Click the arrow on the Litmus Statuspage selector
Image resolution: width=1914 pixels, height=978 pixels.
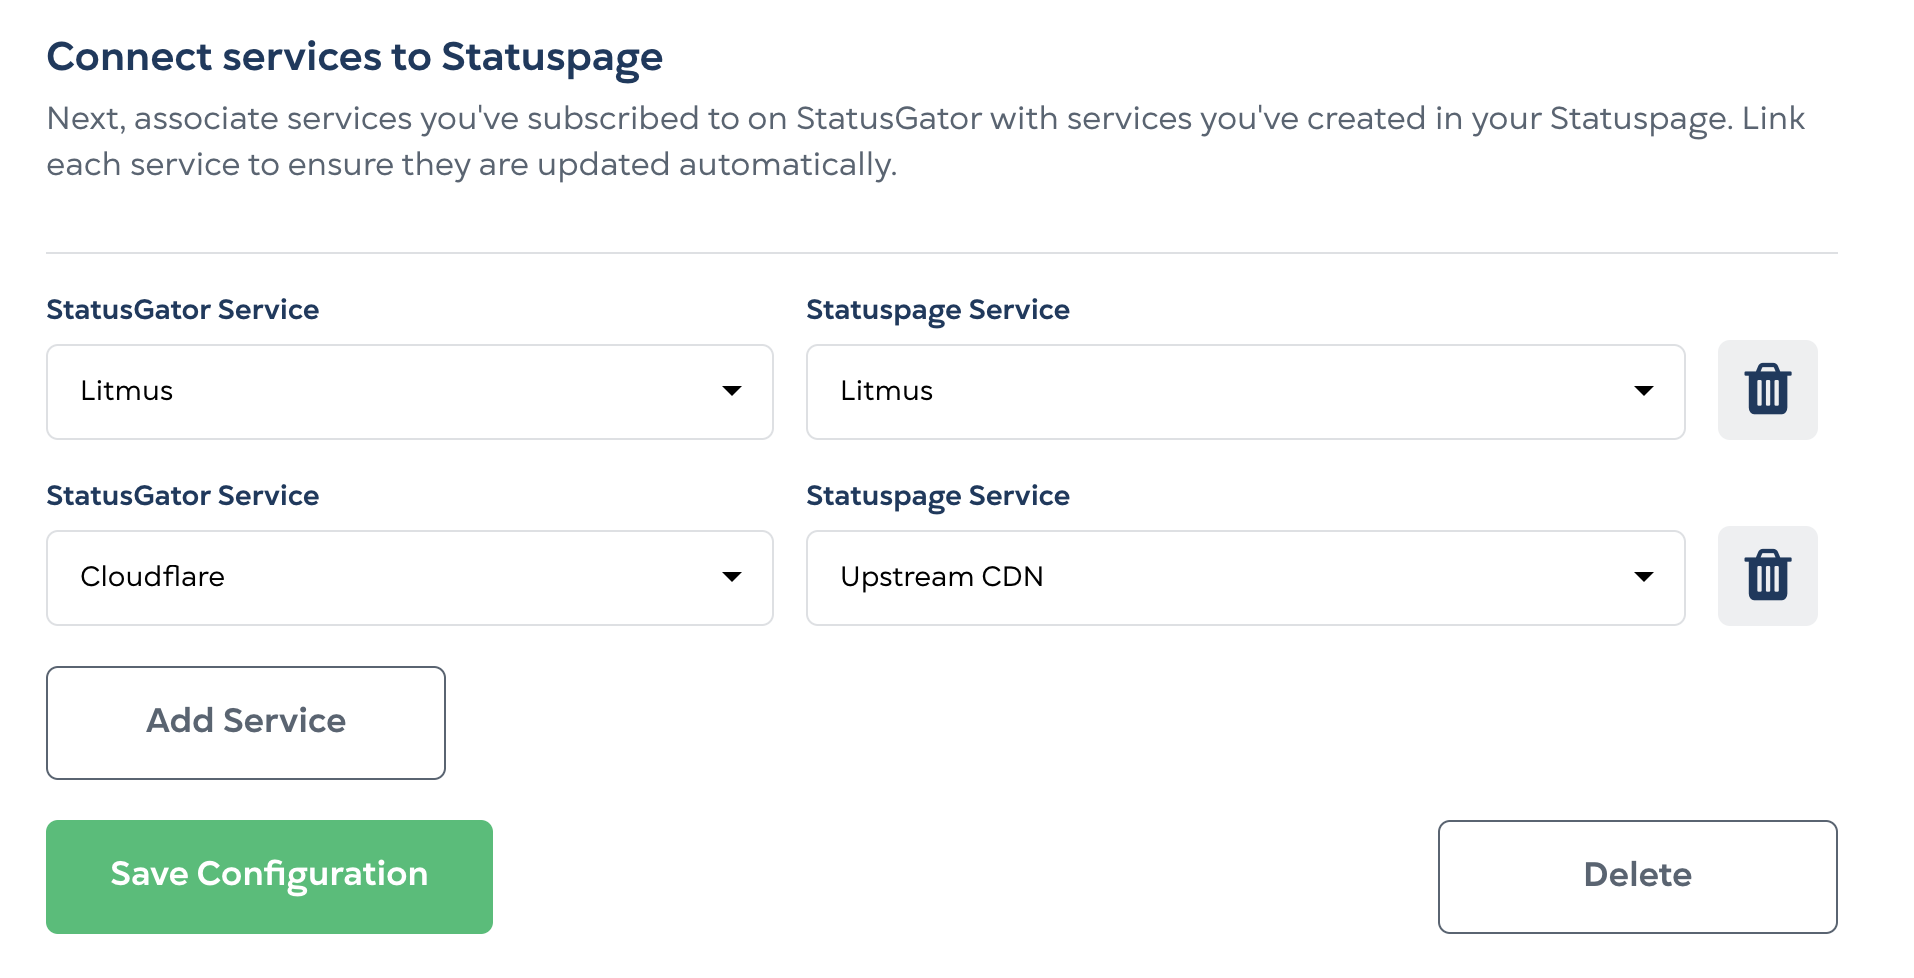(1644, 391)
